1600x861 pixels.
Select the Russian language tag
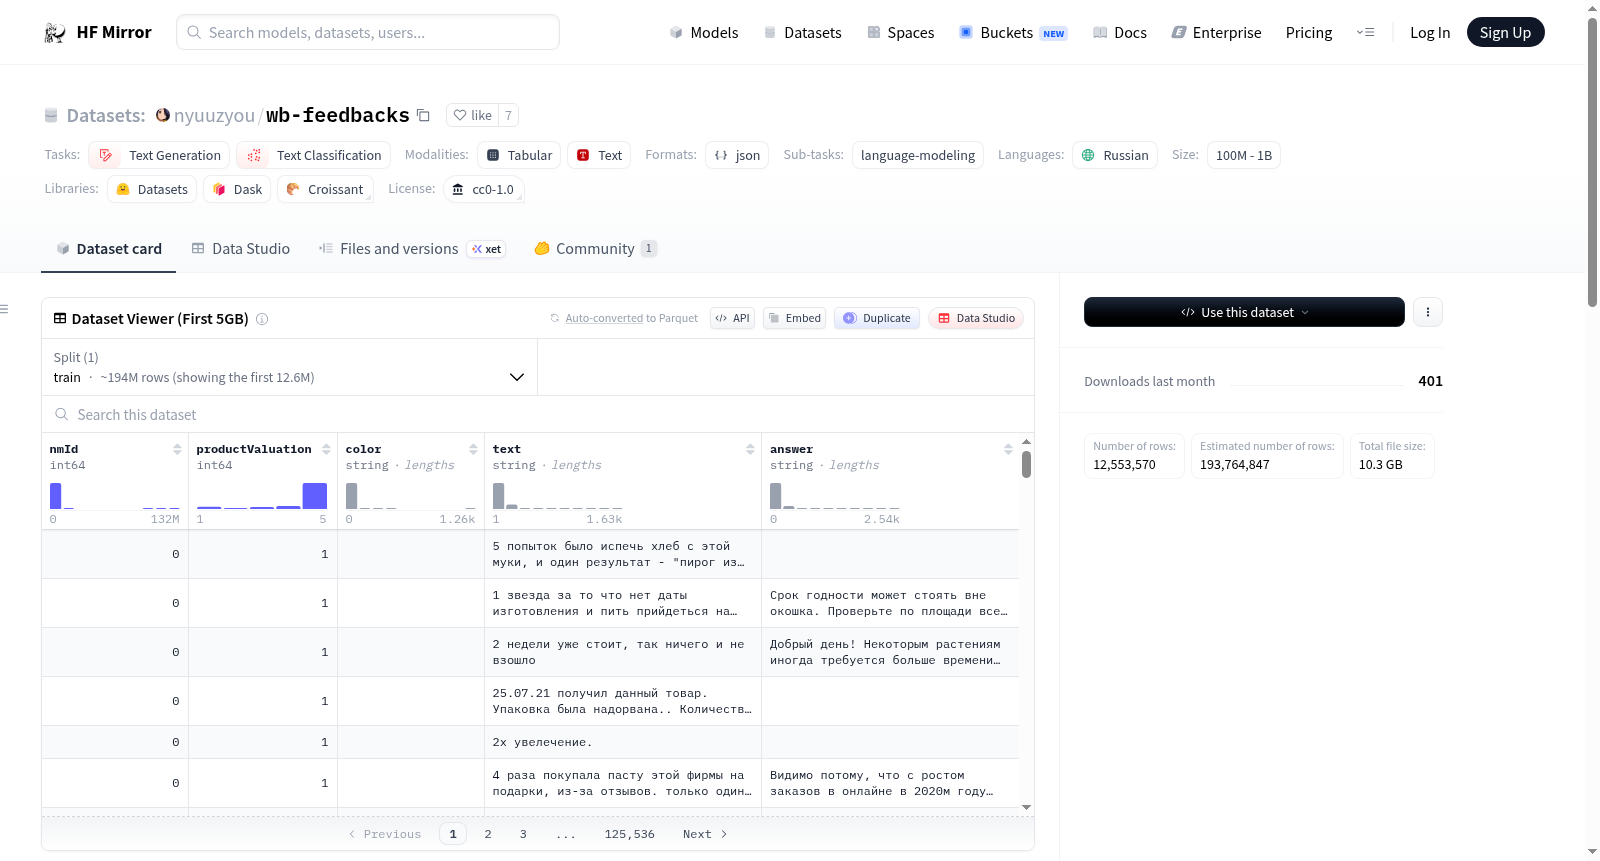(1115, 155)
